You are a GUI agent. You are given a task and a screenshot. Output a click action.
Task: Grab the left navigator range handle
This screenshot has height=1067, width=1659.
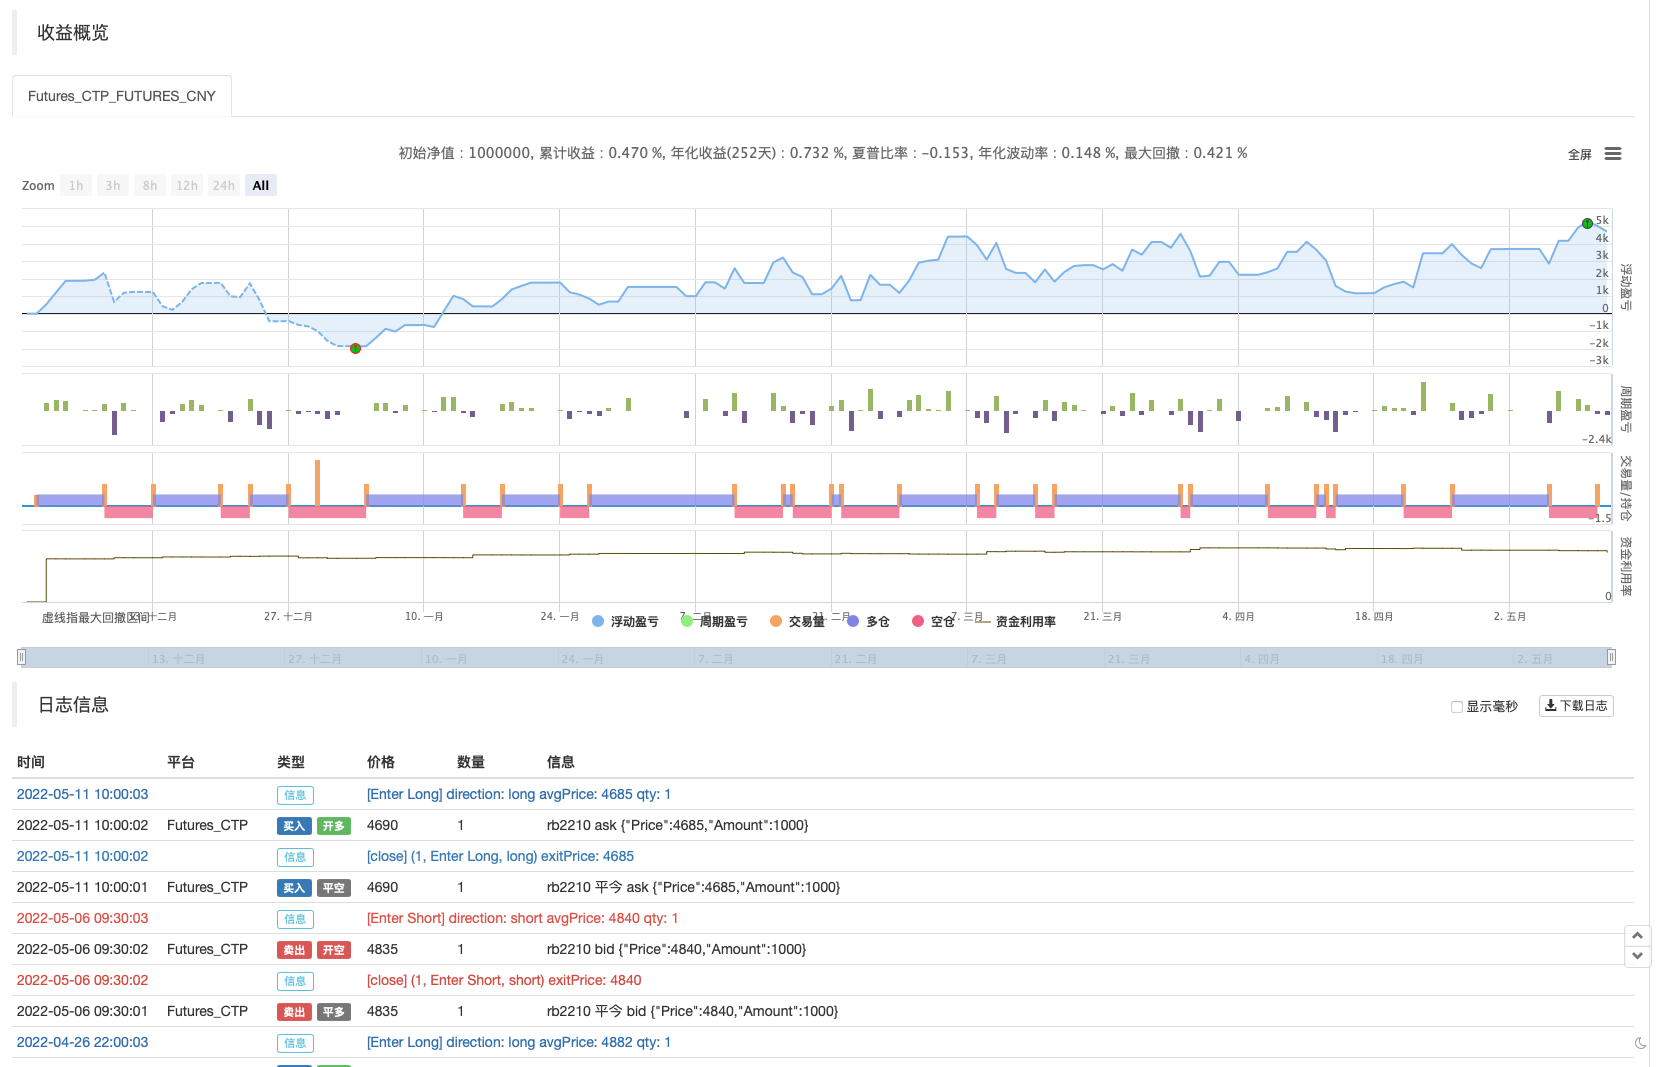pyautogui.click(x=21, y=657)
